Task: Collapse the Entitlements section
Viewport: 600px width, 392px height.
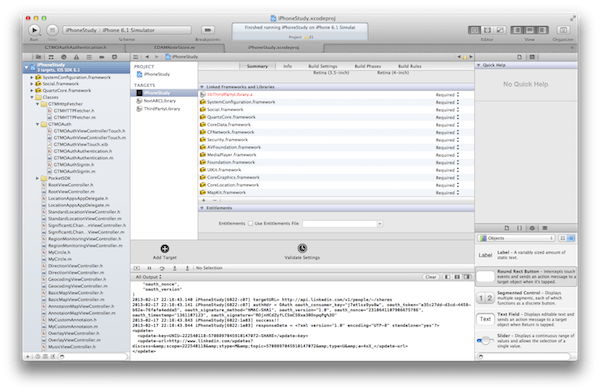Action: pos(202,208)
